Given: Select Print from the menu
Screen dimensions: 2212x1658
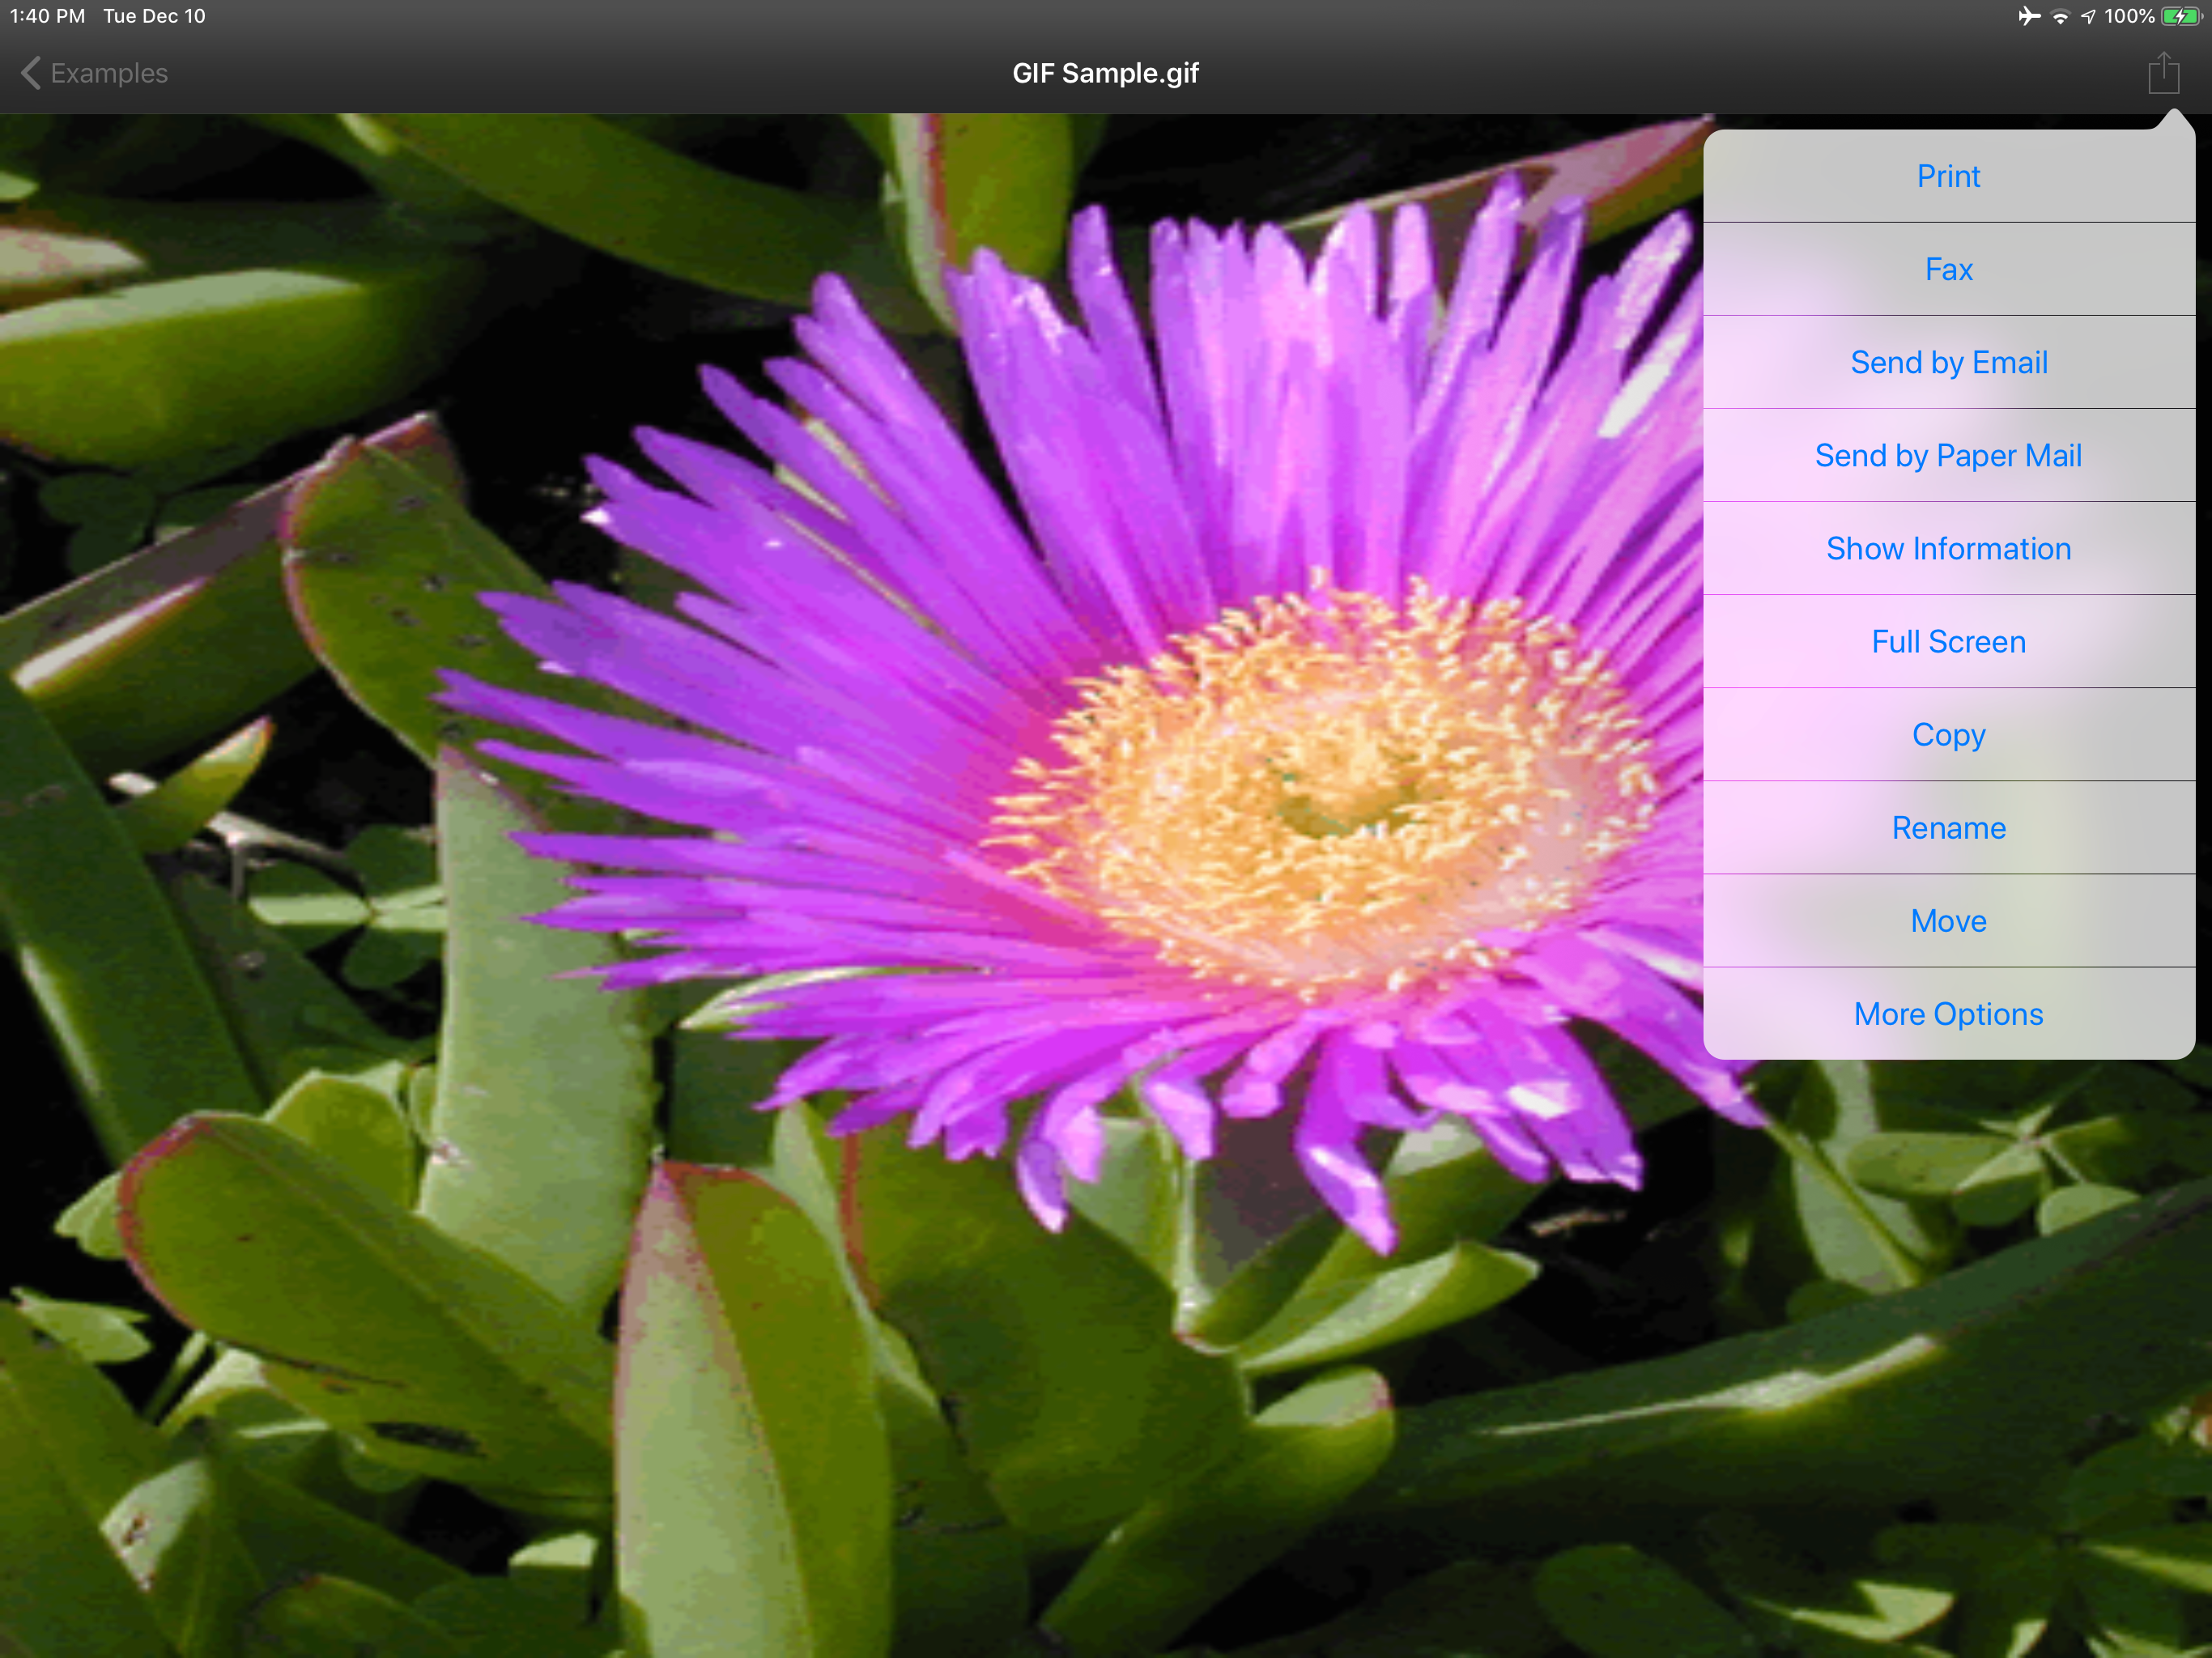Looking at the screenshot, I should pyautogui.click(x=1948, y=176).
